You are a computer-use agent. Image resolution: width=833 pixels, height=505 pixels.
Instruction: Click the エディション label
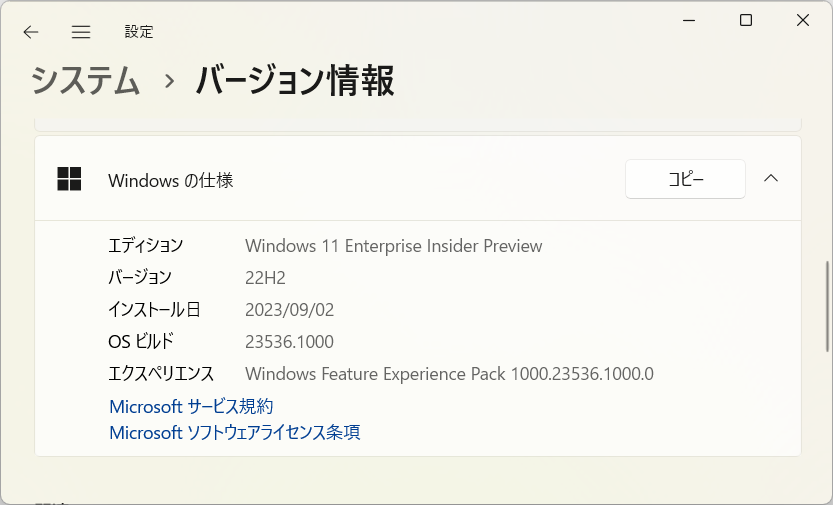pyautogui.click(x=146, y=245)
